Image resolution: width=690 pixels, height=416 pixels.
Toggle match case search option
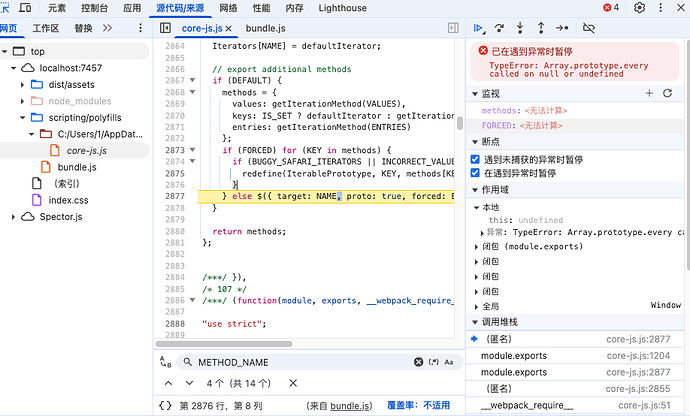(x=448, y=362)
